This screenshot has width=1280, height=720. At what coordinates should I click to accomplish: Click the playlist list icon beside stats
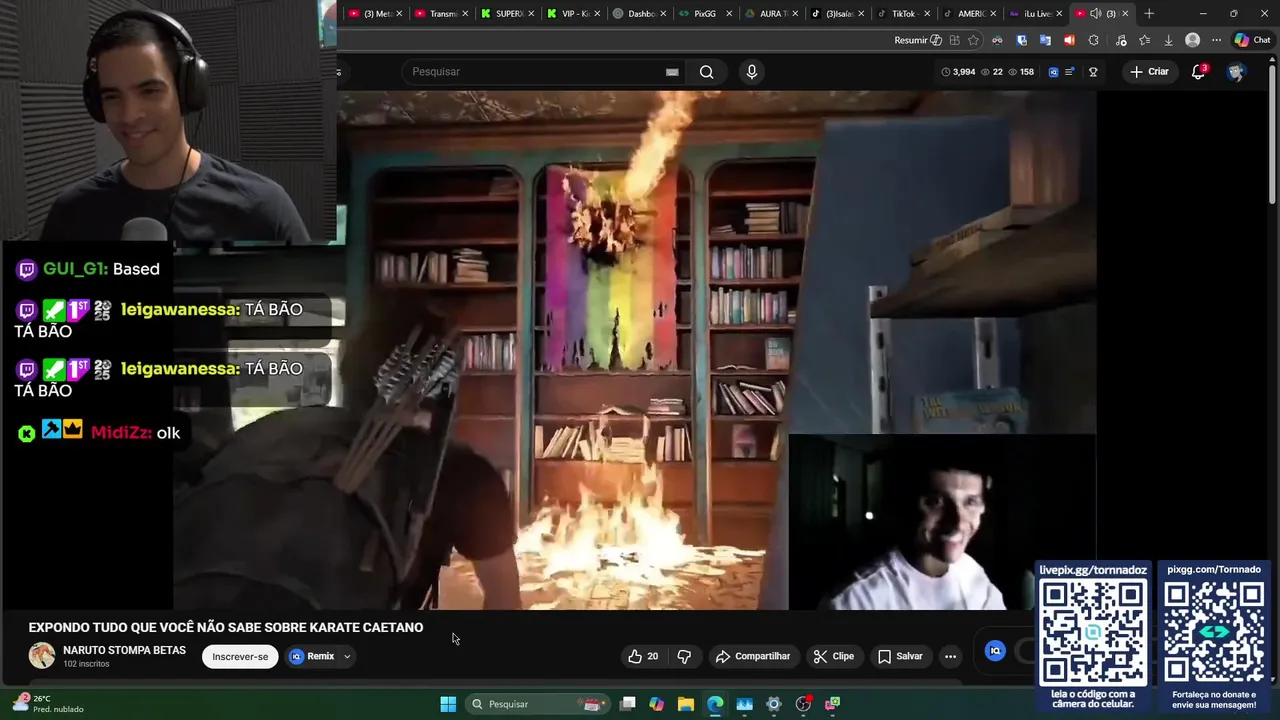point(1069,72)
